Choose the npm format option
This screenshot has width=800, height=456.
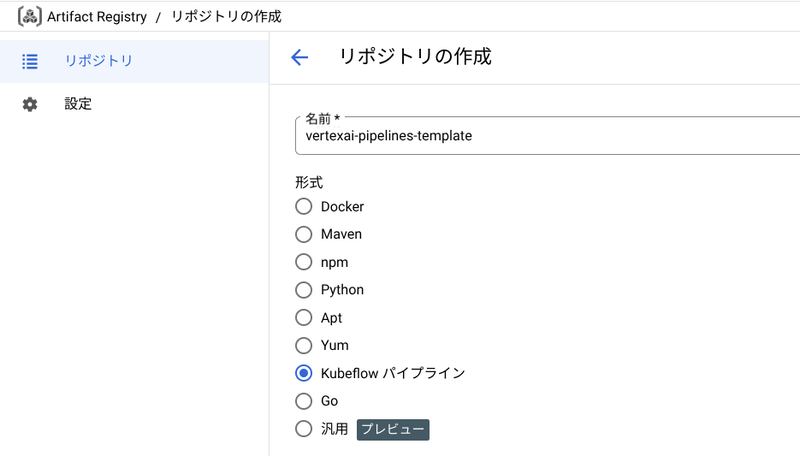click(x=304, y=262)
